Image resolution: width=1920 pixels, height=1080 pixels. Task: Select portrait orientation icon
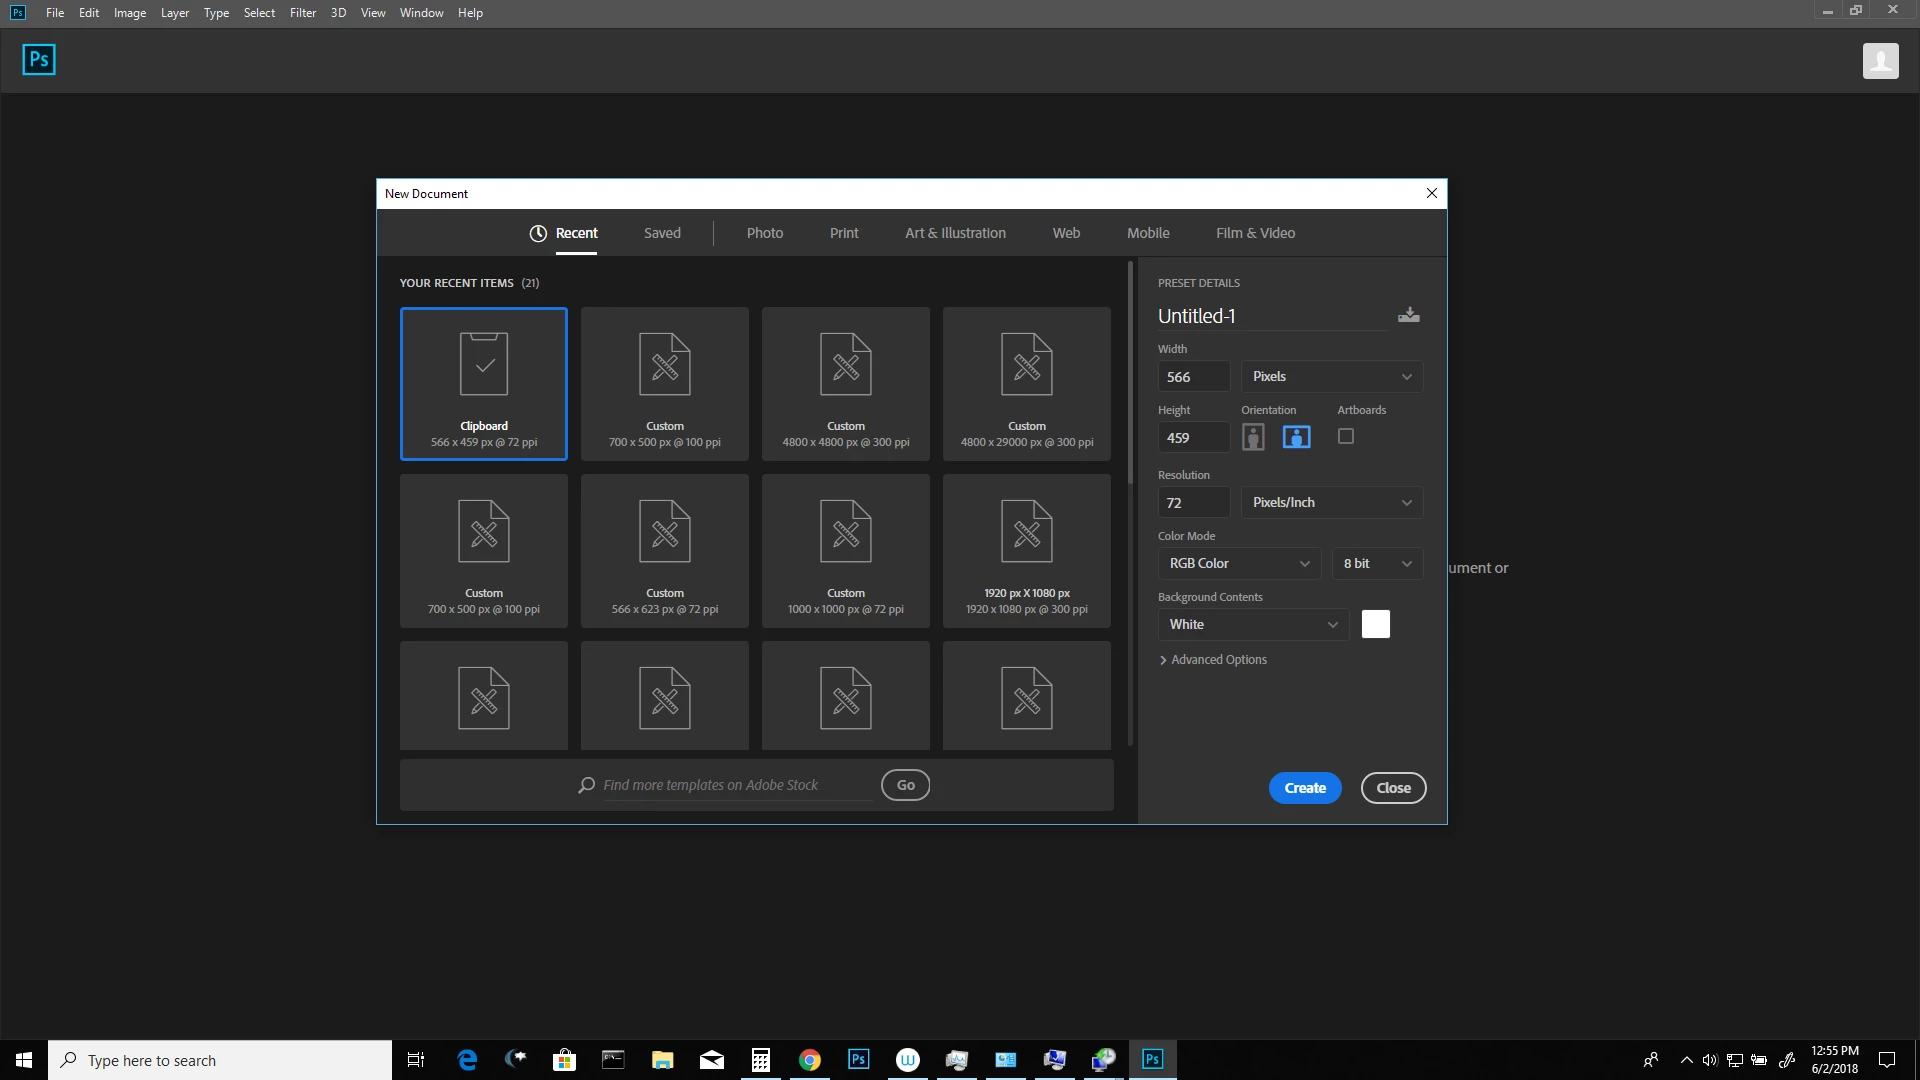click(x=1253, y=437)
